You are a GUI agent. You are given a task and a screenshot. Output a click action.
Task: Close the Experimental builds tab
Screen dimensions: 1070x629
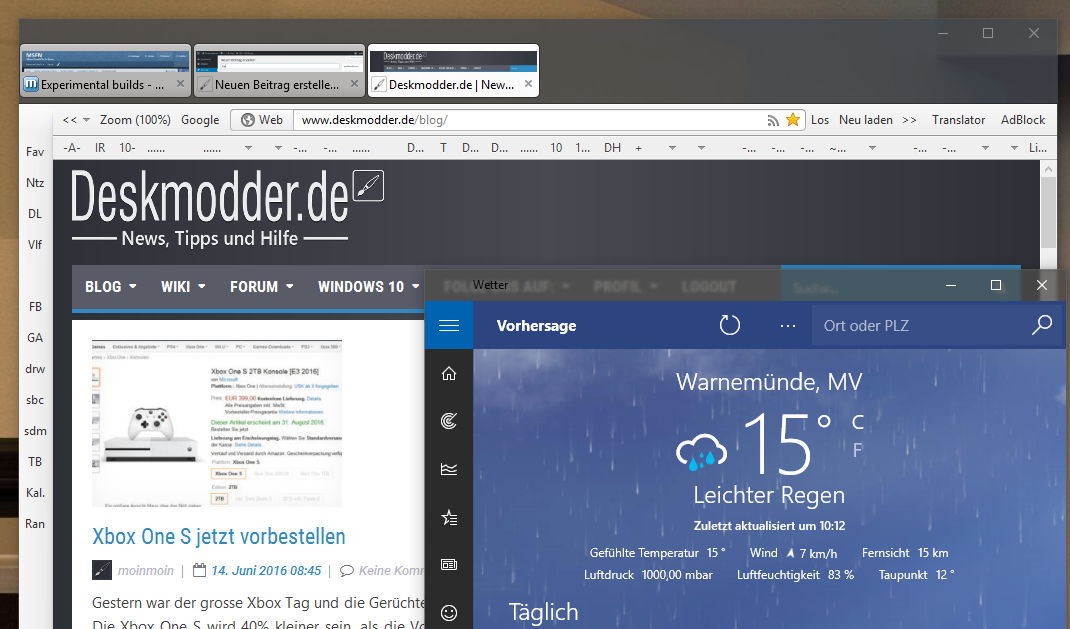(180, 83)
